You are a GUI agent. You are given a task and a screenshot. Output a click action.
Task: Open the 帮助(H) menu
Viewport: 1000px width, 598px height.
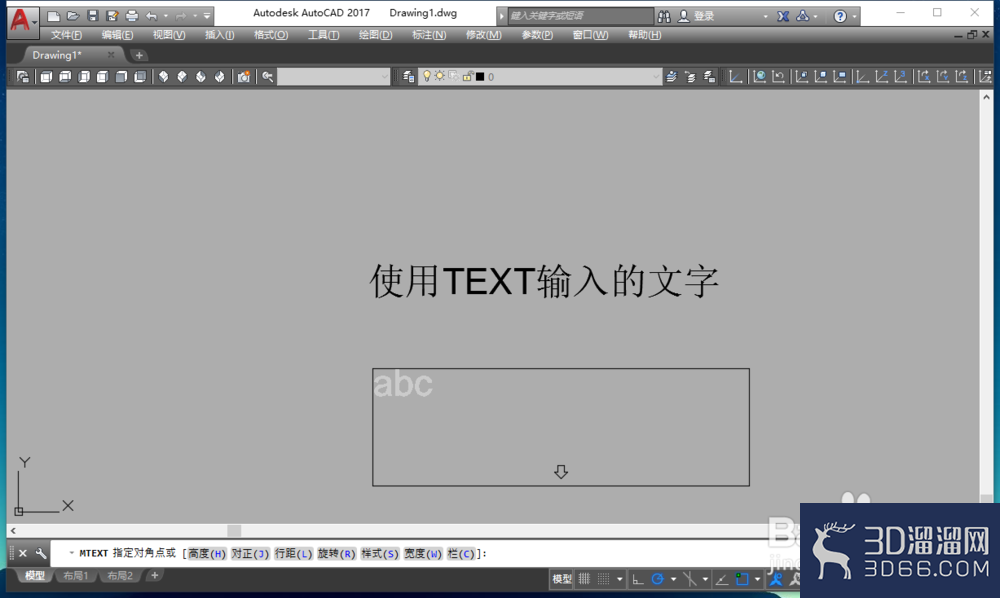644,35
